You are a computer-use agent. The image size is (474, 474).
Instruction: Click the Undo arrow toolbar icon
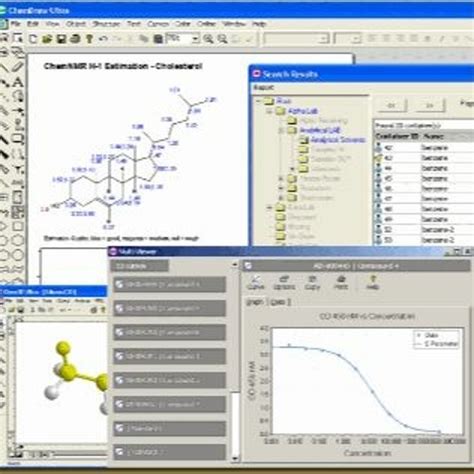pyautogui.click(x=103, y=39)
